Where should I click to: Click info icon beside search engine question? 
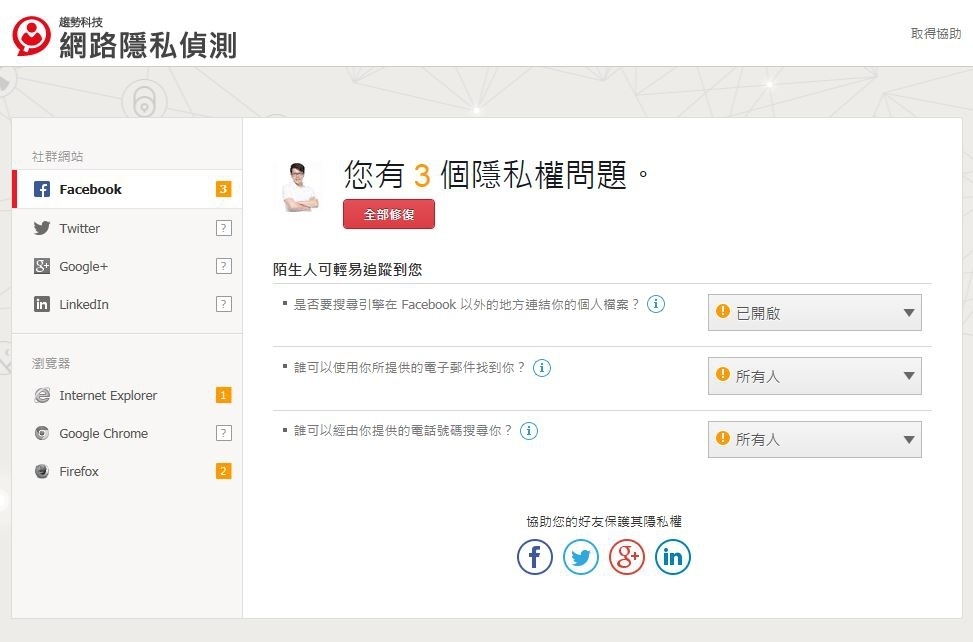pos(656,304)
